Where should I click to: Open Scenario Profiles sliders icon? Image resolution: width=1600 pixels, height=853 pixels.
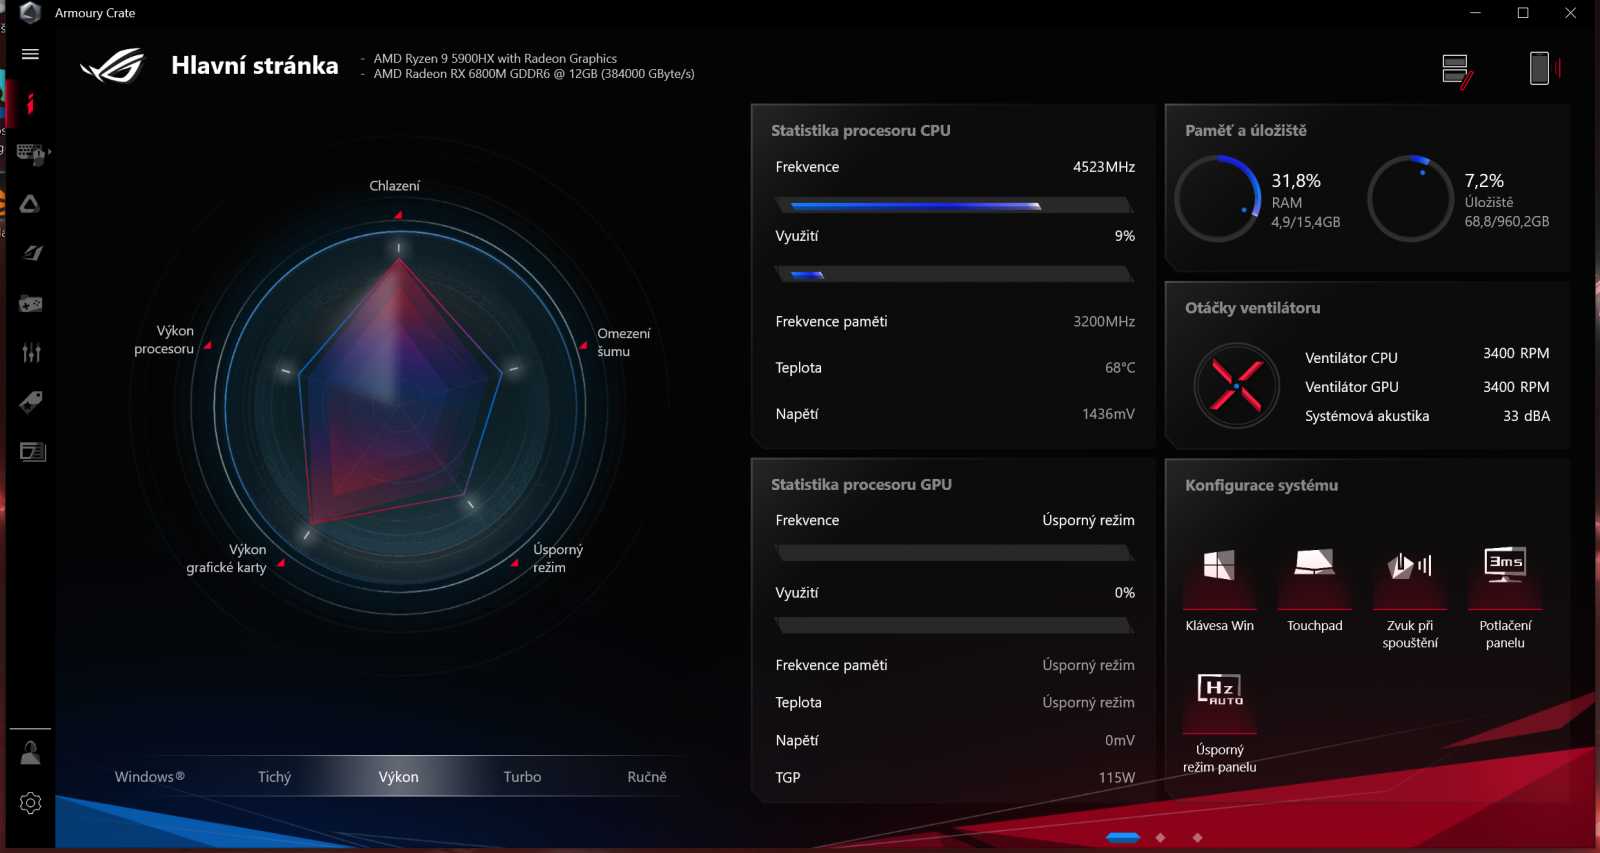[x=31, y=352]
